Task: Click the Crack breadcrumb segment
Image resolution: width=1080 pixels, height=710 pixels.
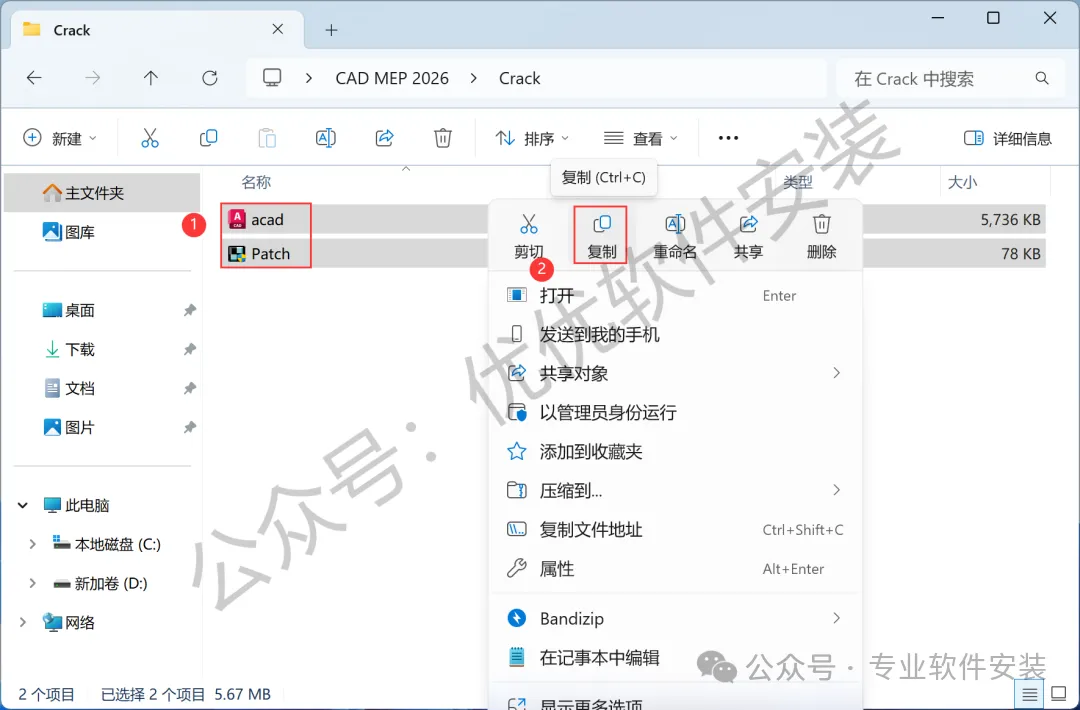Action: [519, 79]
